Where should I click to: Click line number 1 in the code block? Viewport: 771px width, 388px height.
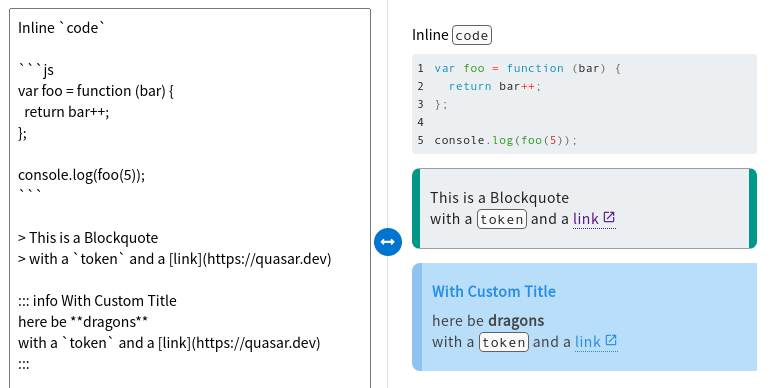tap(420, 68)
